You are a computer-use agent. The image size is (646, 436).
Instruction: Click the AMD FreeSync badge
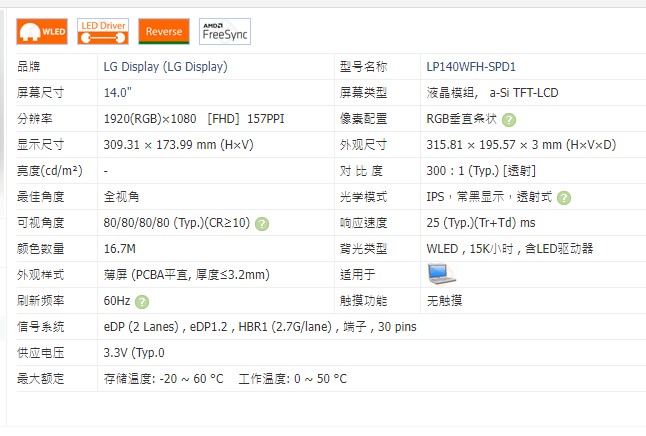pyautogui.click(x=225, y=31)
